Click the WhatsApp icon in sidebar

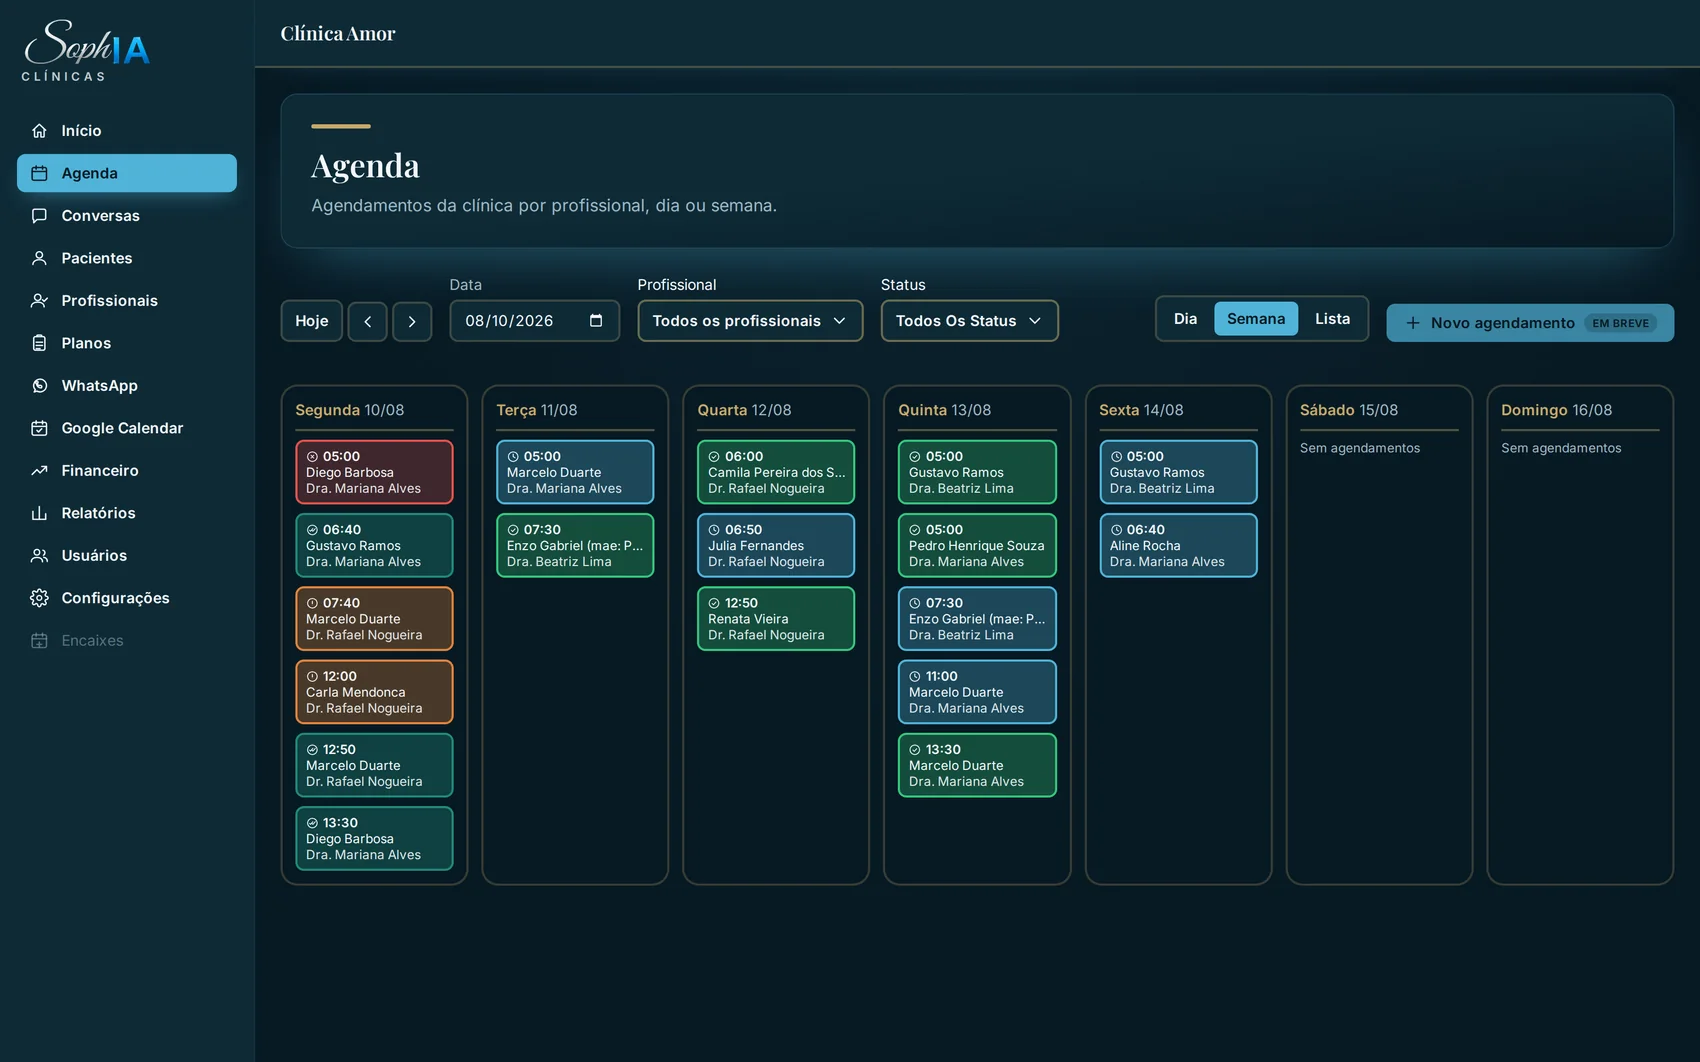[39, 386]
